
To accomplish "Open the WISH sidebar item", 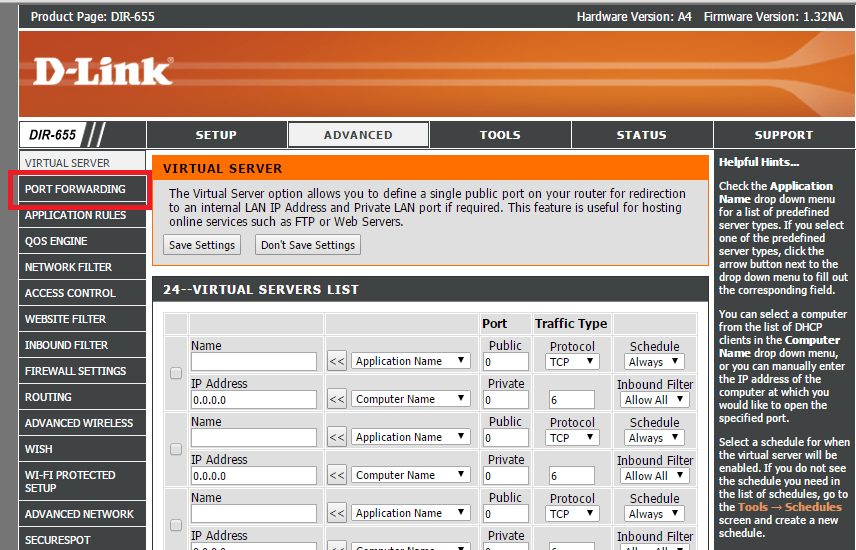I will coord(82,449).
